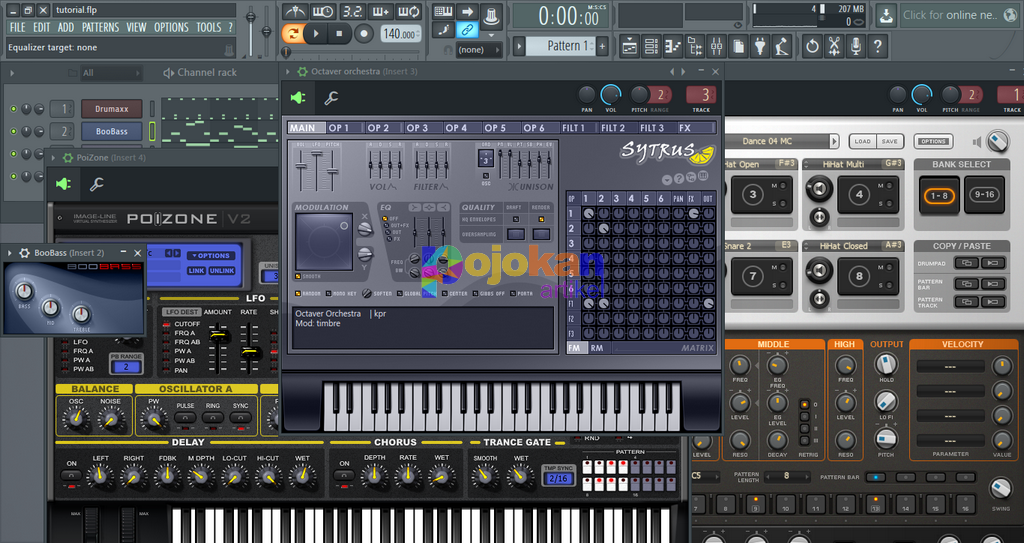The image size is (1024, 543).
Task: Toggle Sytrus Smooth modulation checkbox
Action: coord(298,276)
